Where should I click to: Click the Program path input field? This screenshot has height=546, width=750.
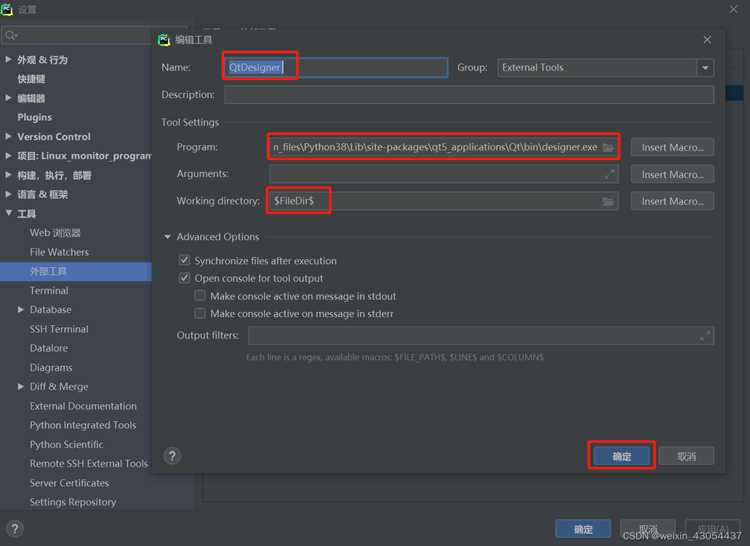click(443, 147)
